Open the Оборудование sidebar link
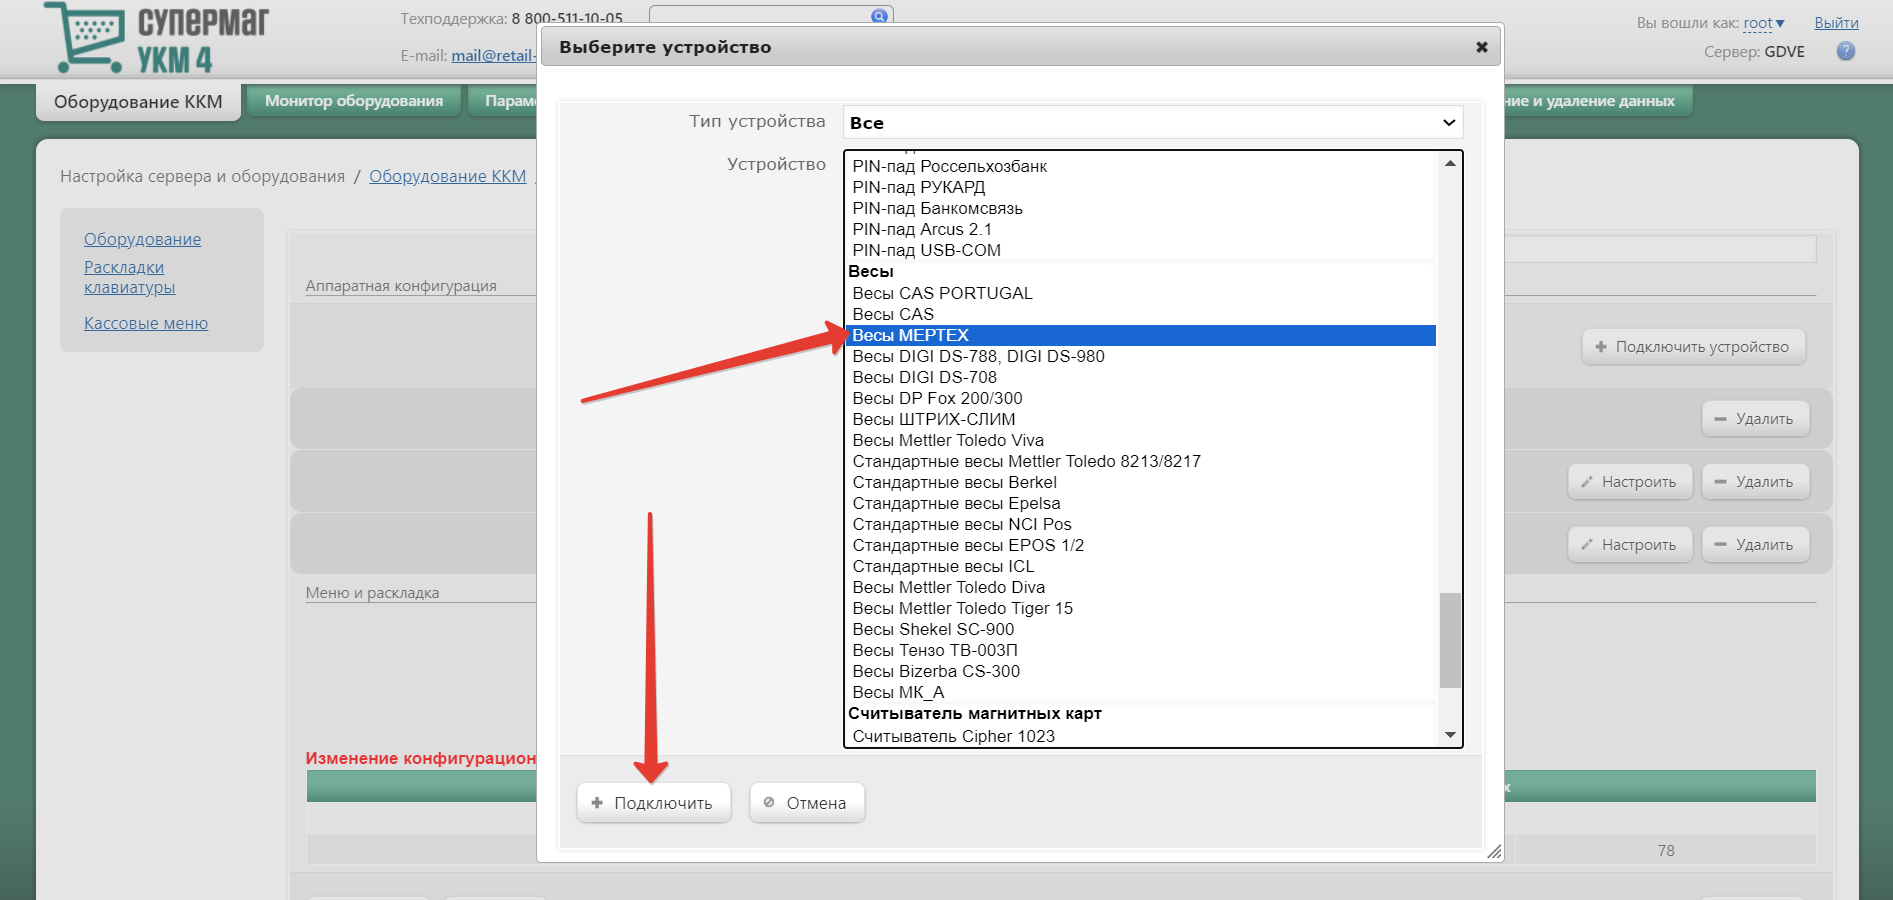The height and width of the screenshot is (900, 1893). pos(143,239)
